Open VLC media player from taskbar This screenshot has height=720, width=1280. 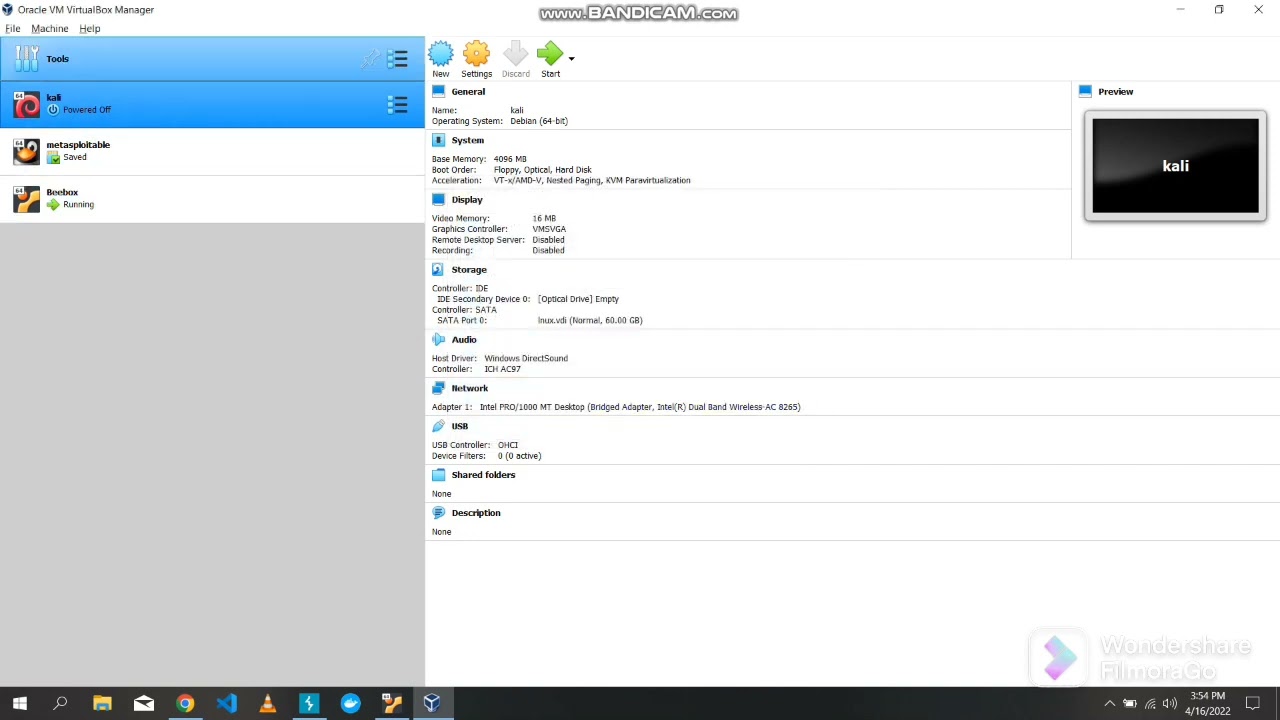[x=268, y=704]
